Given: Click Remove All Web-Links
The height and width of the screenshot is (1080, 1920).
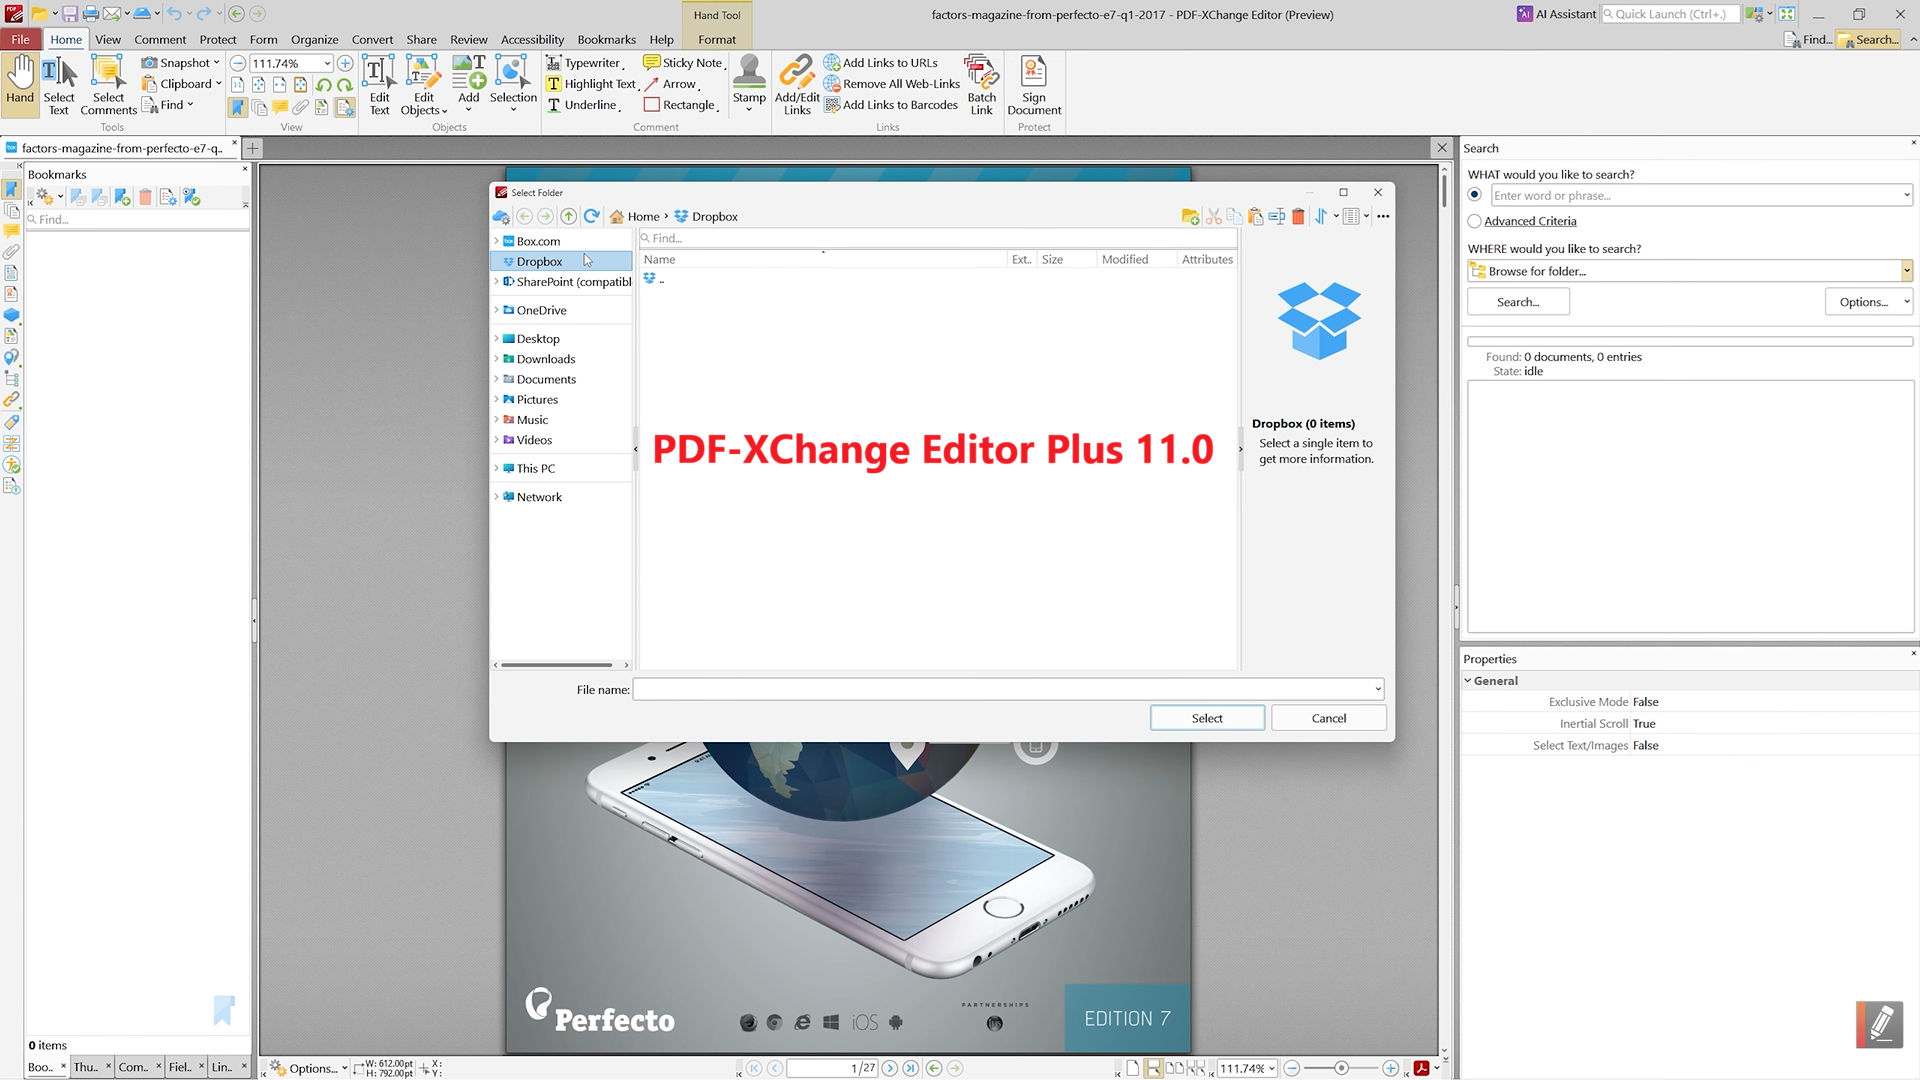Looking at the screenshot, I should (891, 84).
